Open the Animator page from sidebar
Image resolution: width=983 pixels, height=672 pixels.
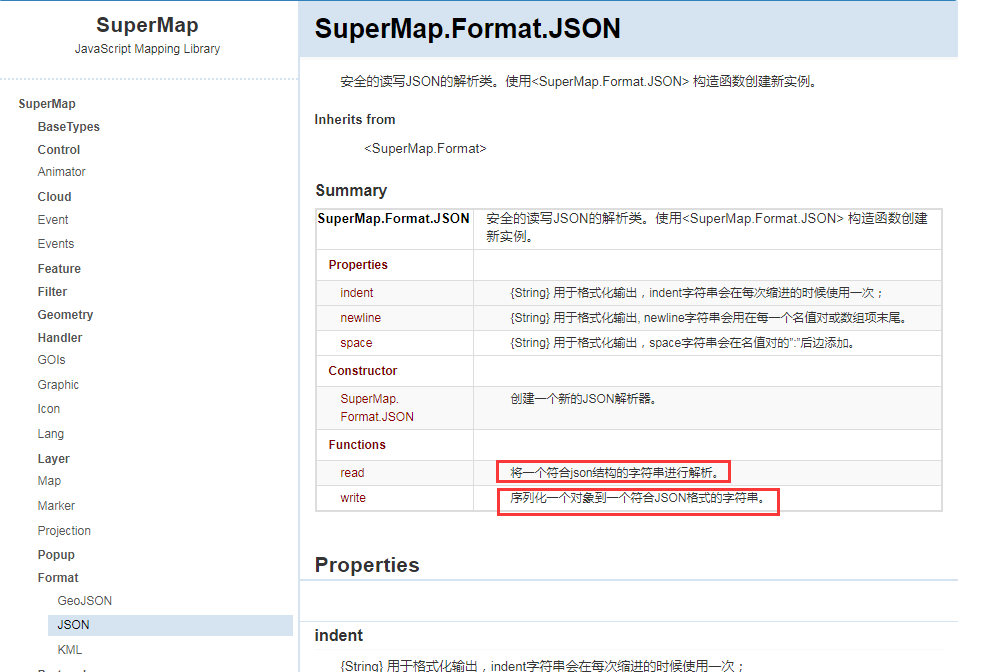(x=61, y=172)
